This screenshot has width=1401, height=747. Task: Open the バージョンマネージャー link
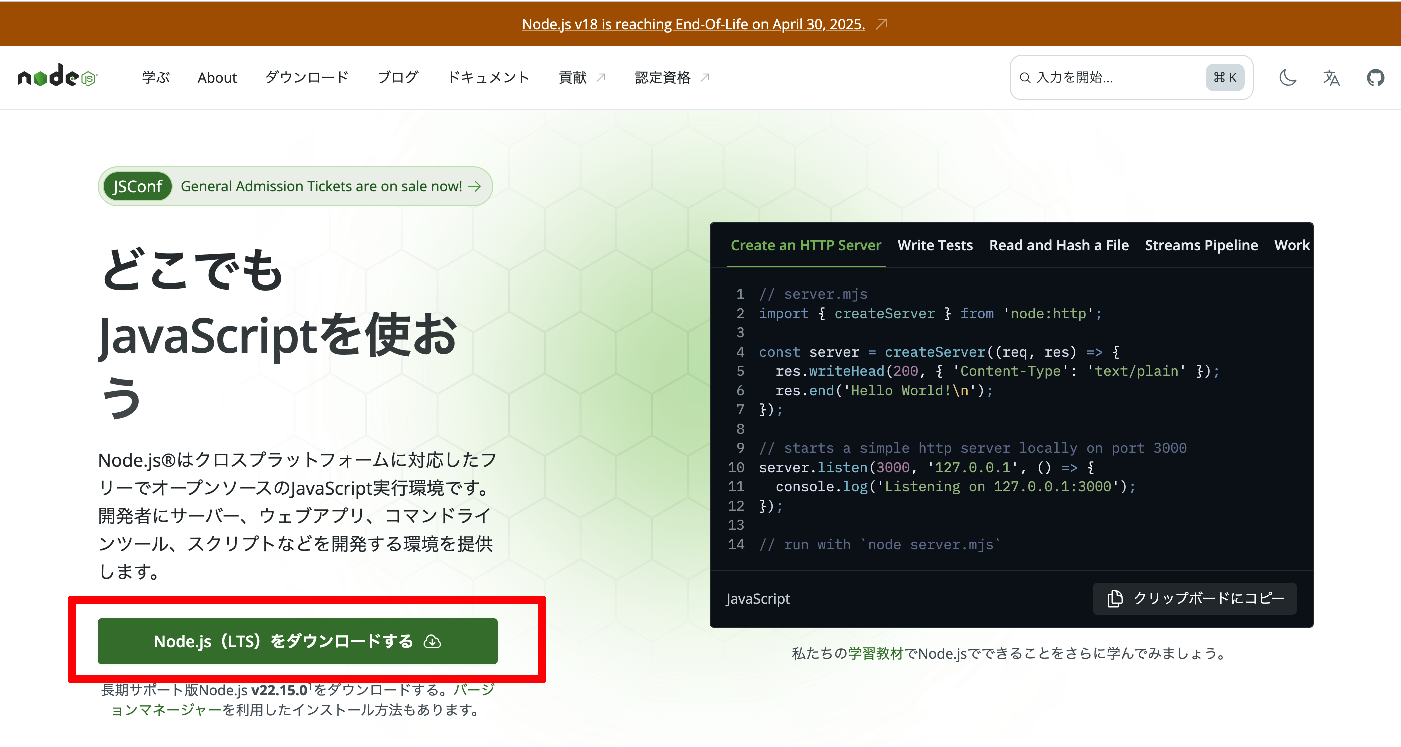click(302, 700)
